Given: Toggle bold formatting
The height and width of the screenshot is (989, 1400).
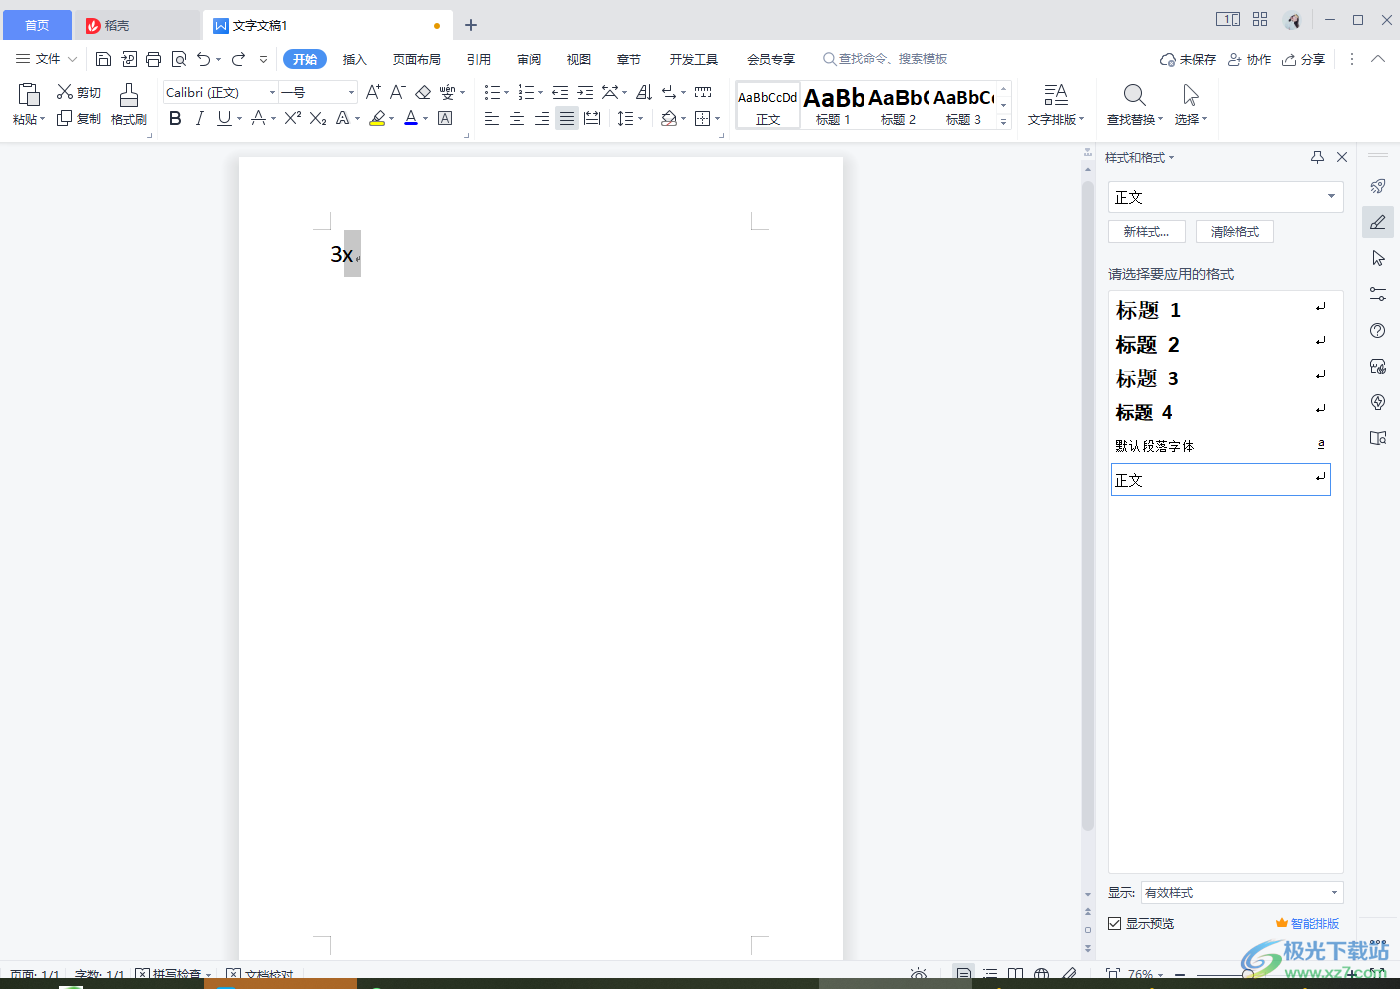Looking at the screenshot, I should tap(175, 118).
